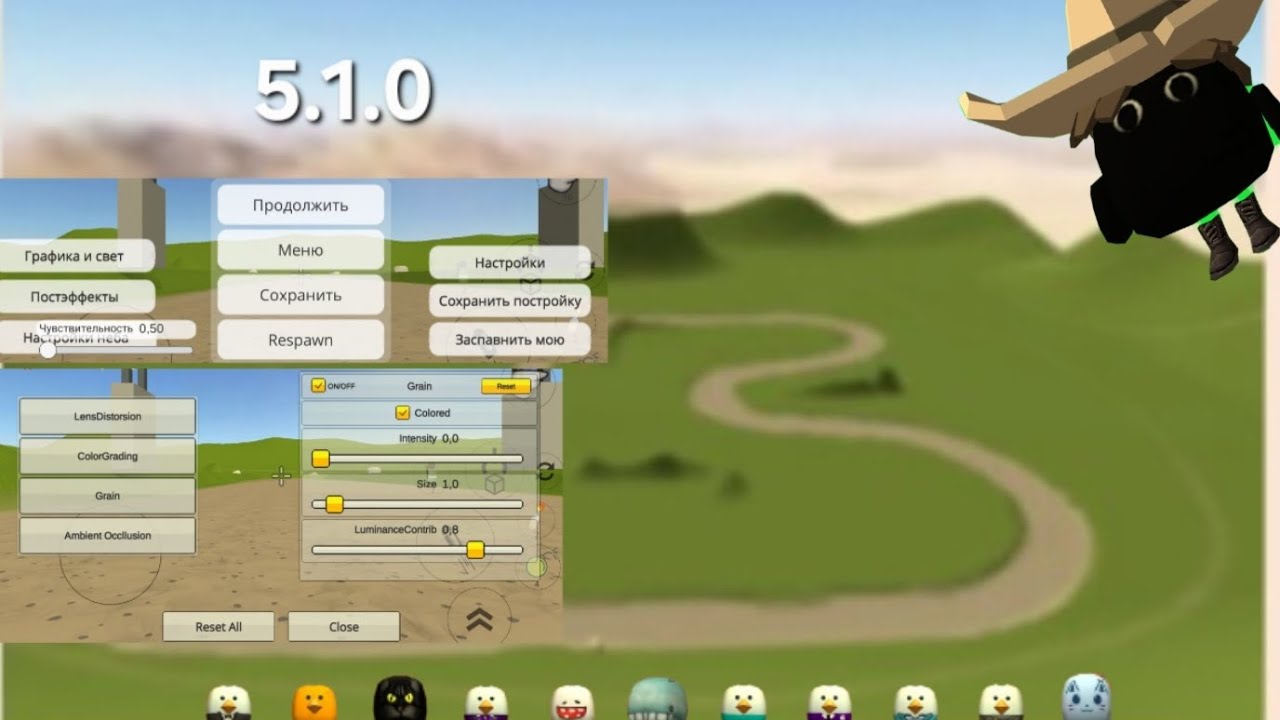Tap the faint cube icon behind Size slider
The width and height of the screenshot is (1280, 720).
[x=494, y=483]
